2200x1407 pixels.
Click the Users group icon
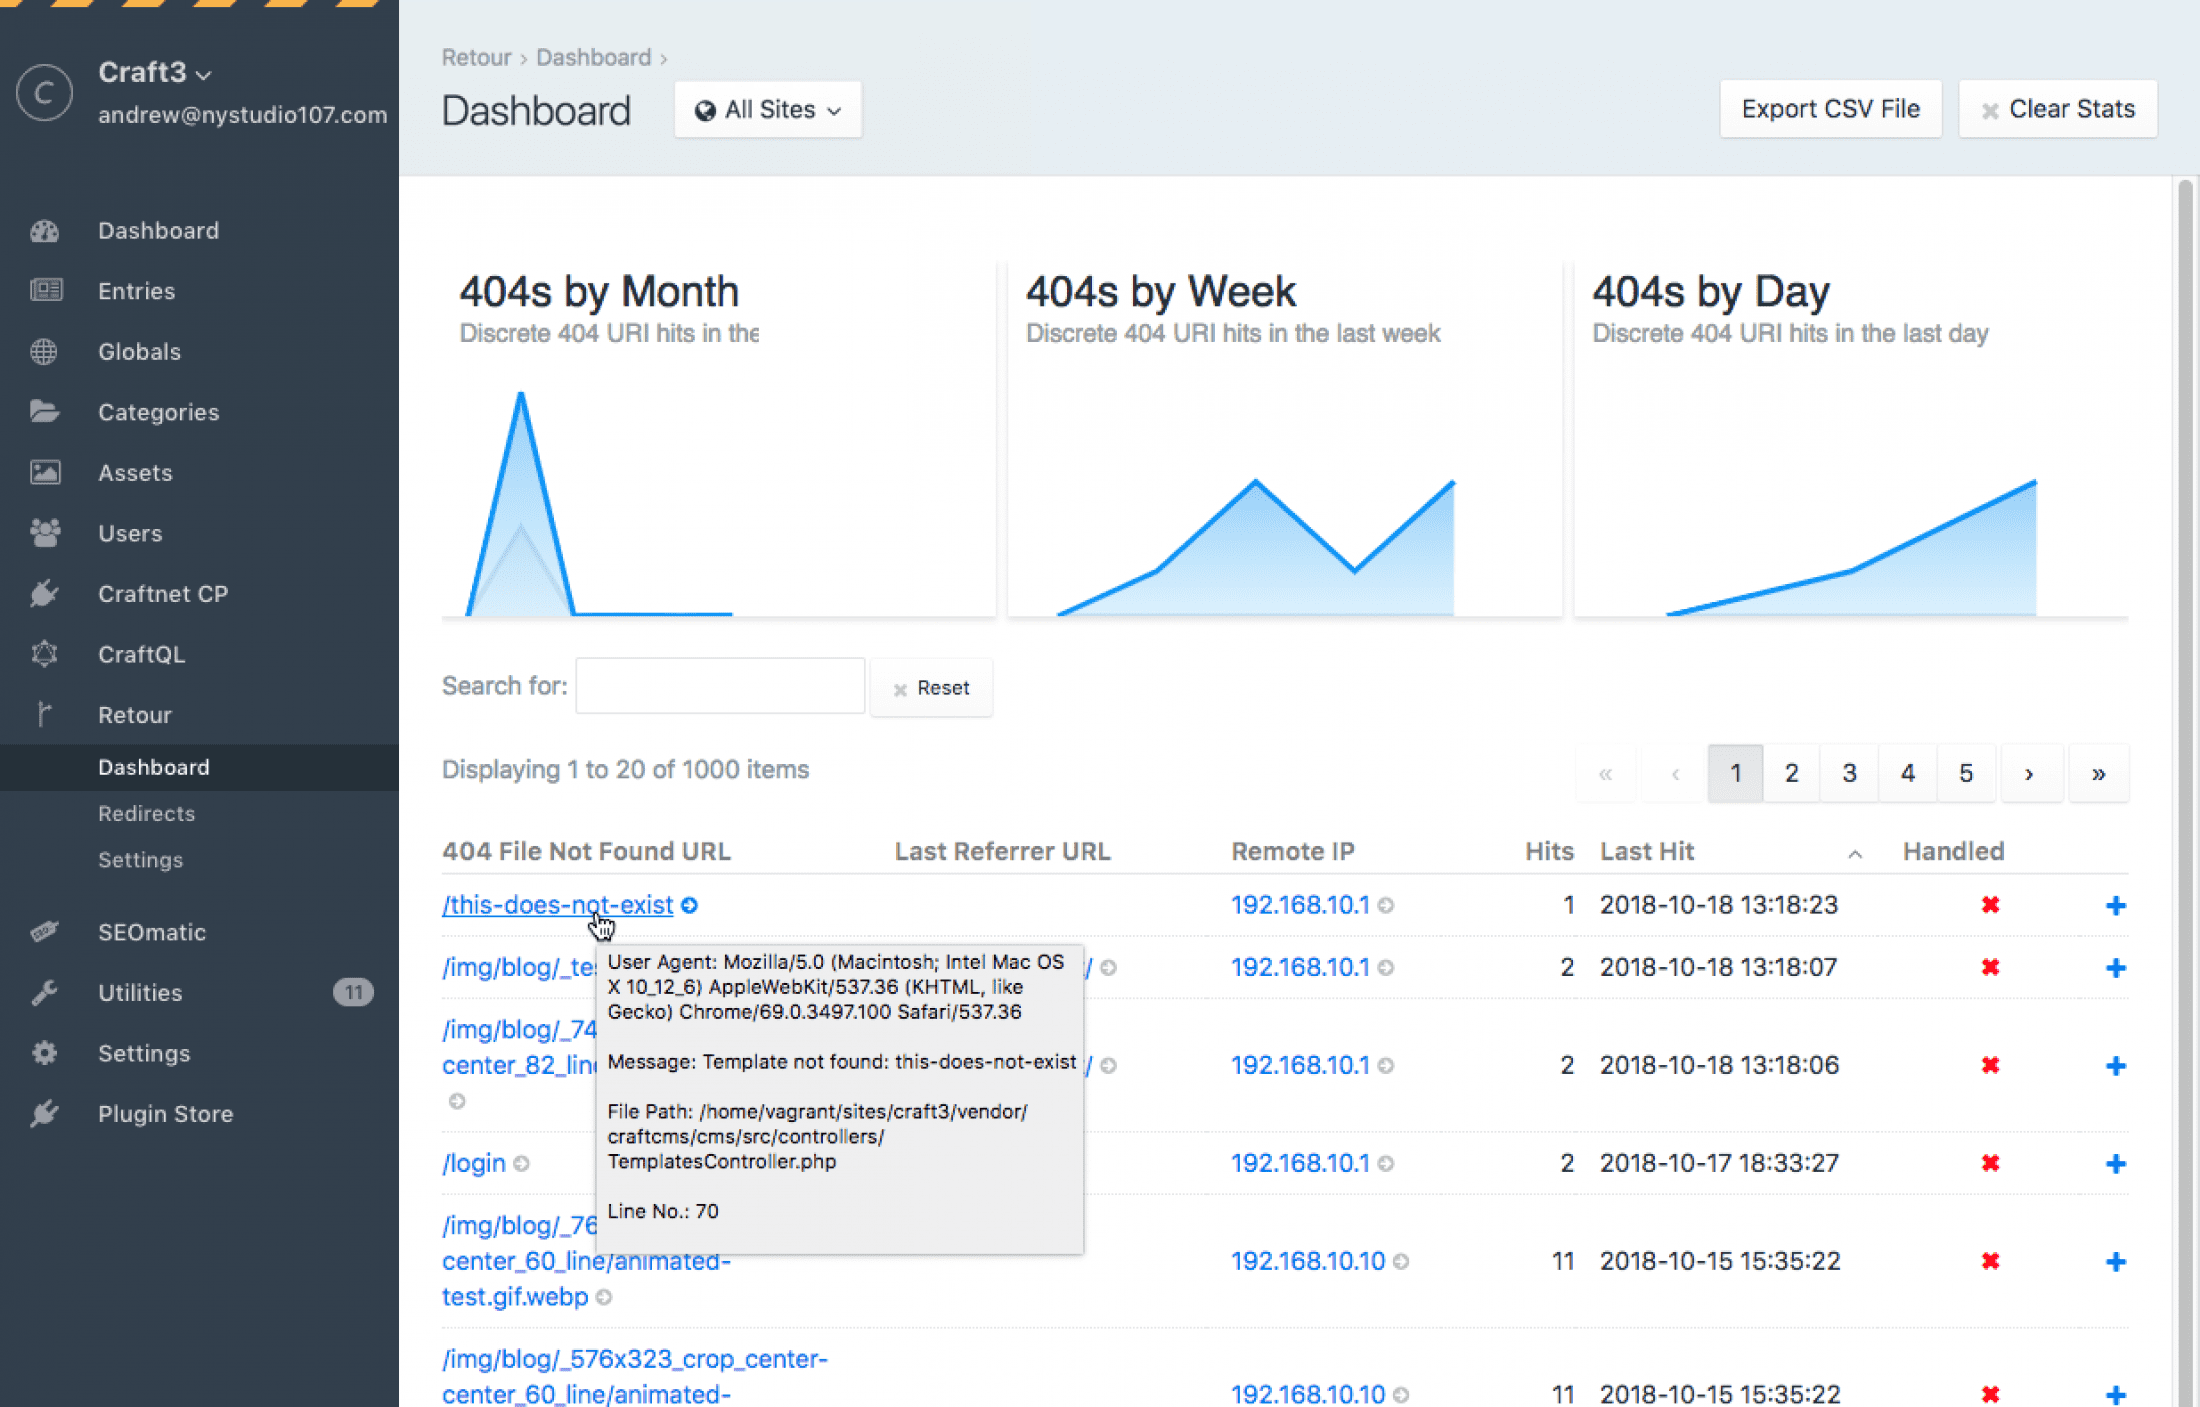tap(45, 533)
